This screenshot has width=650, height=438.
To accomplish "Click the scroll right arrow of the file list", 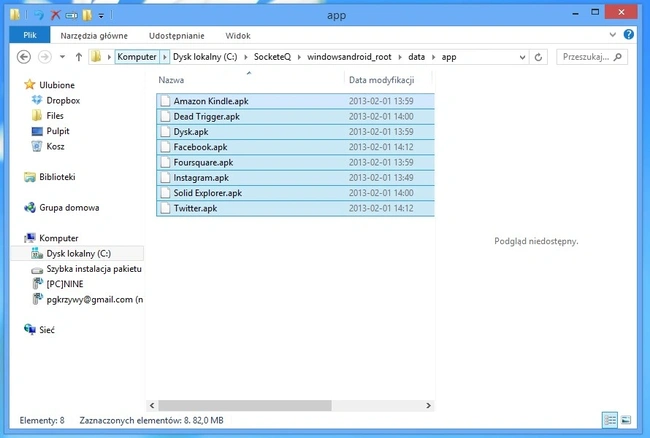I will point(428,405).
